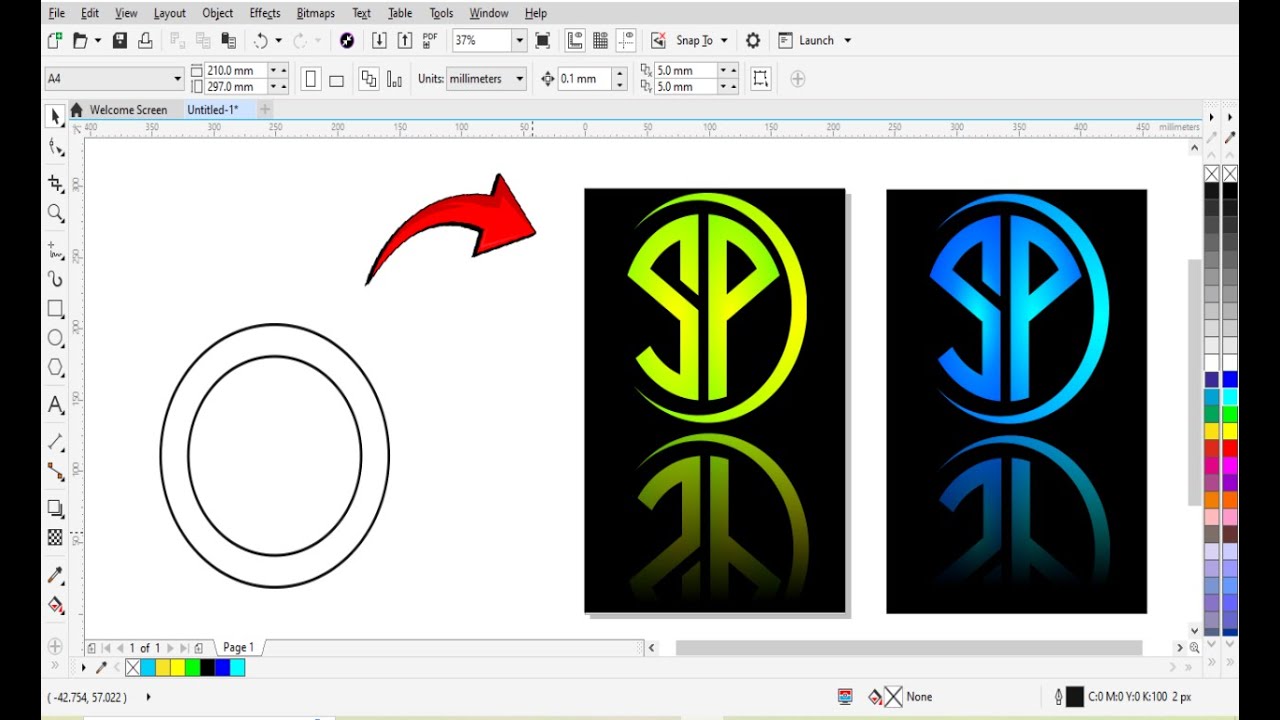Click the no-color swatch in document palette

point(133,668)
